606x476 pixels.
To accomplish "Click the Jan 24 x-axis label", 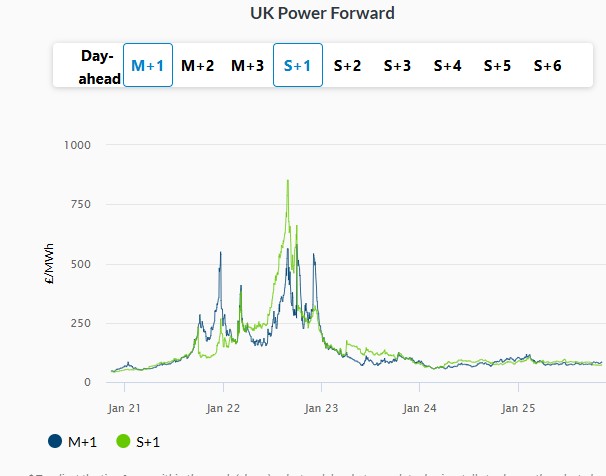I will (419, 408).
